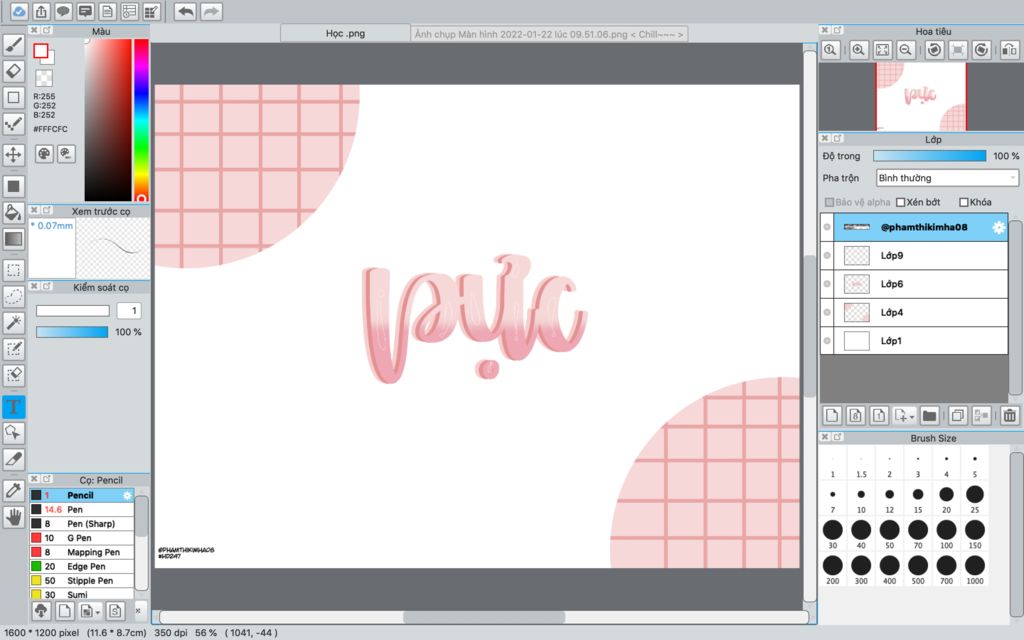Duplicate layer icon in layer panel
Screen dimensions: 1024x640
pyautogui.click(x=957, y=415)
